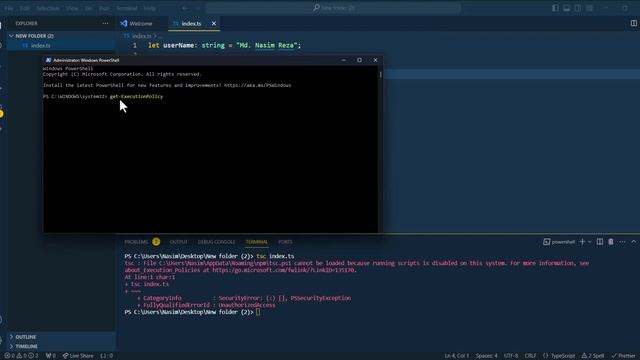640x360 pixels.
Task: Click the Ln 4, Col 1 indicator
Action: point(456,356)
